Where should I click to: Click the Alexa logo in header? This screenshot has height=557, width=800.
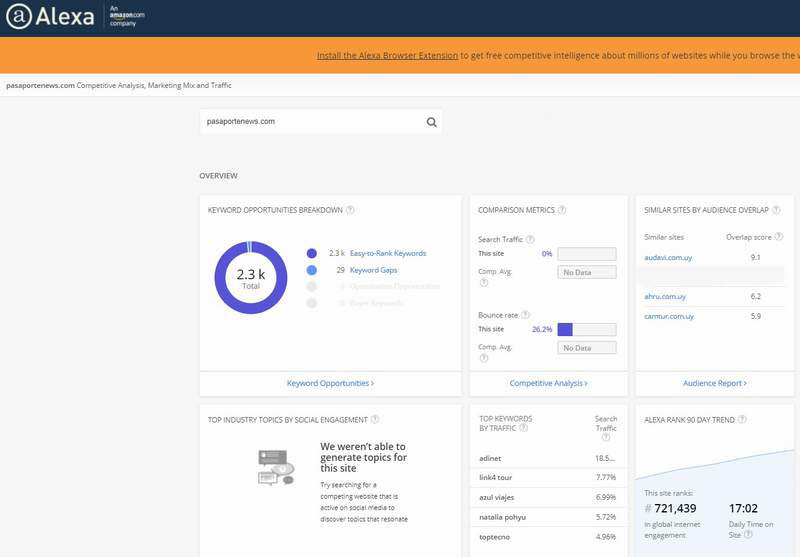point(50,16)
